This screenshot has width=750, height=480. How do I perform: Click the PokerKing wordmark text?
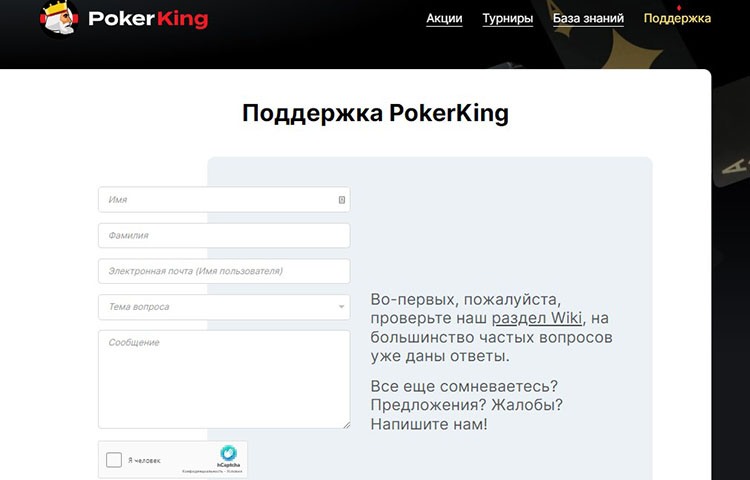tap(148, 19)
